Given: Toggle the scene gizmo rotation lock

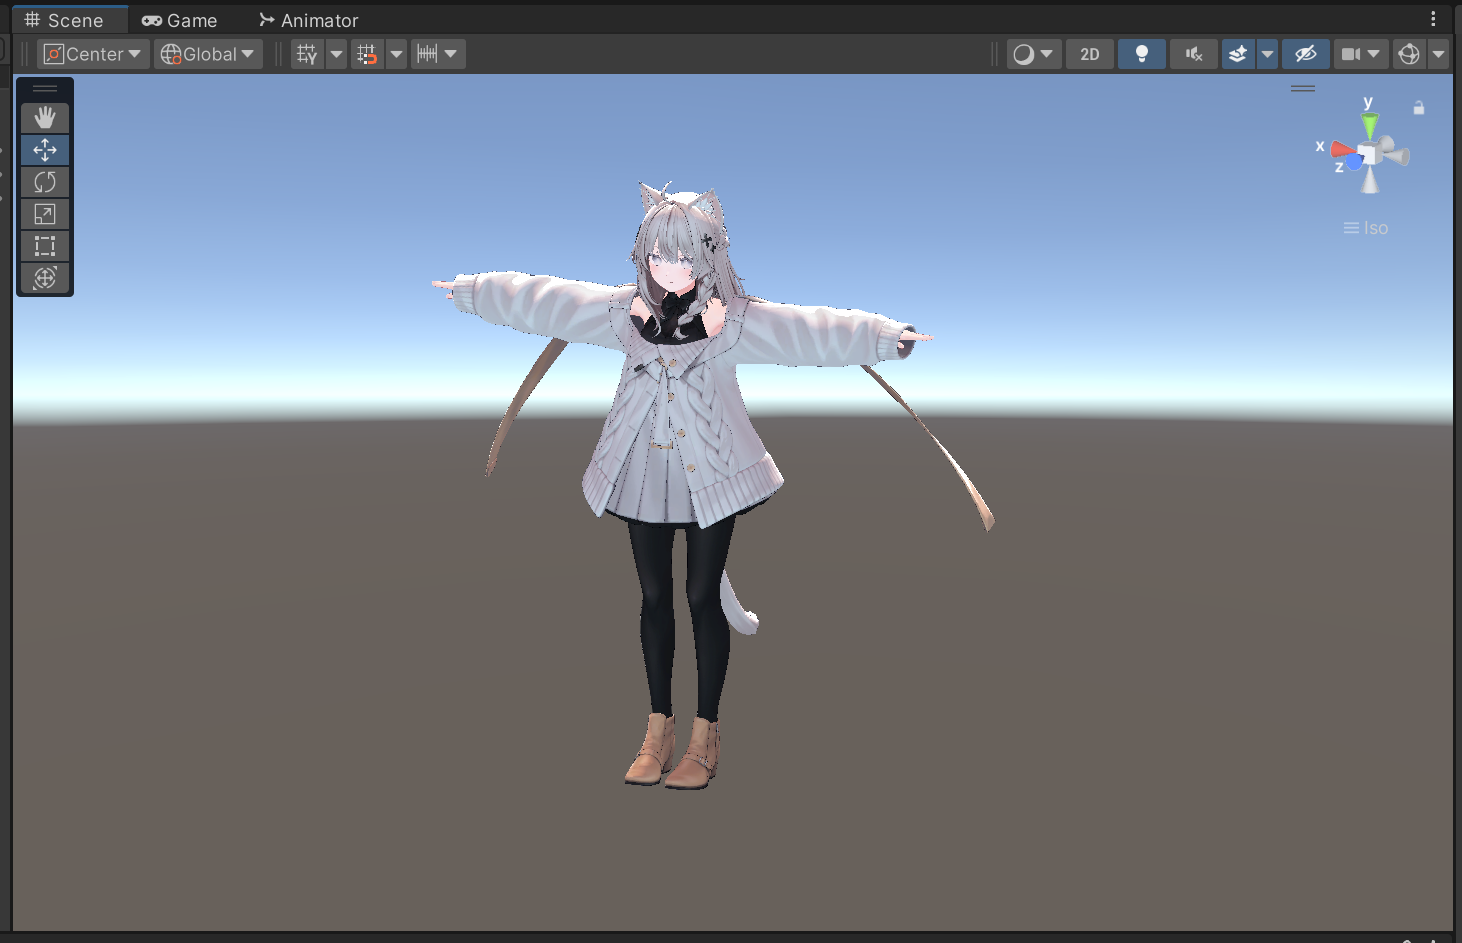Looking at the screenshot, I should (x=1418, y=108).
